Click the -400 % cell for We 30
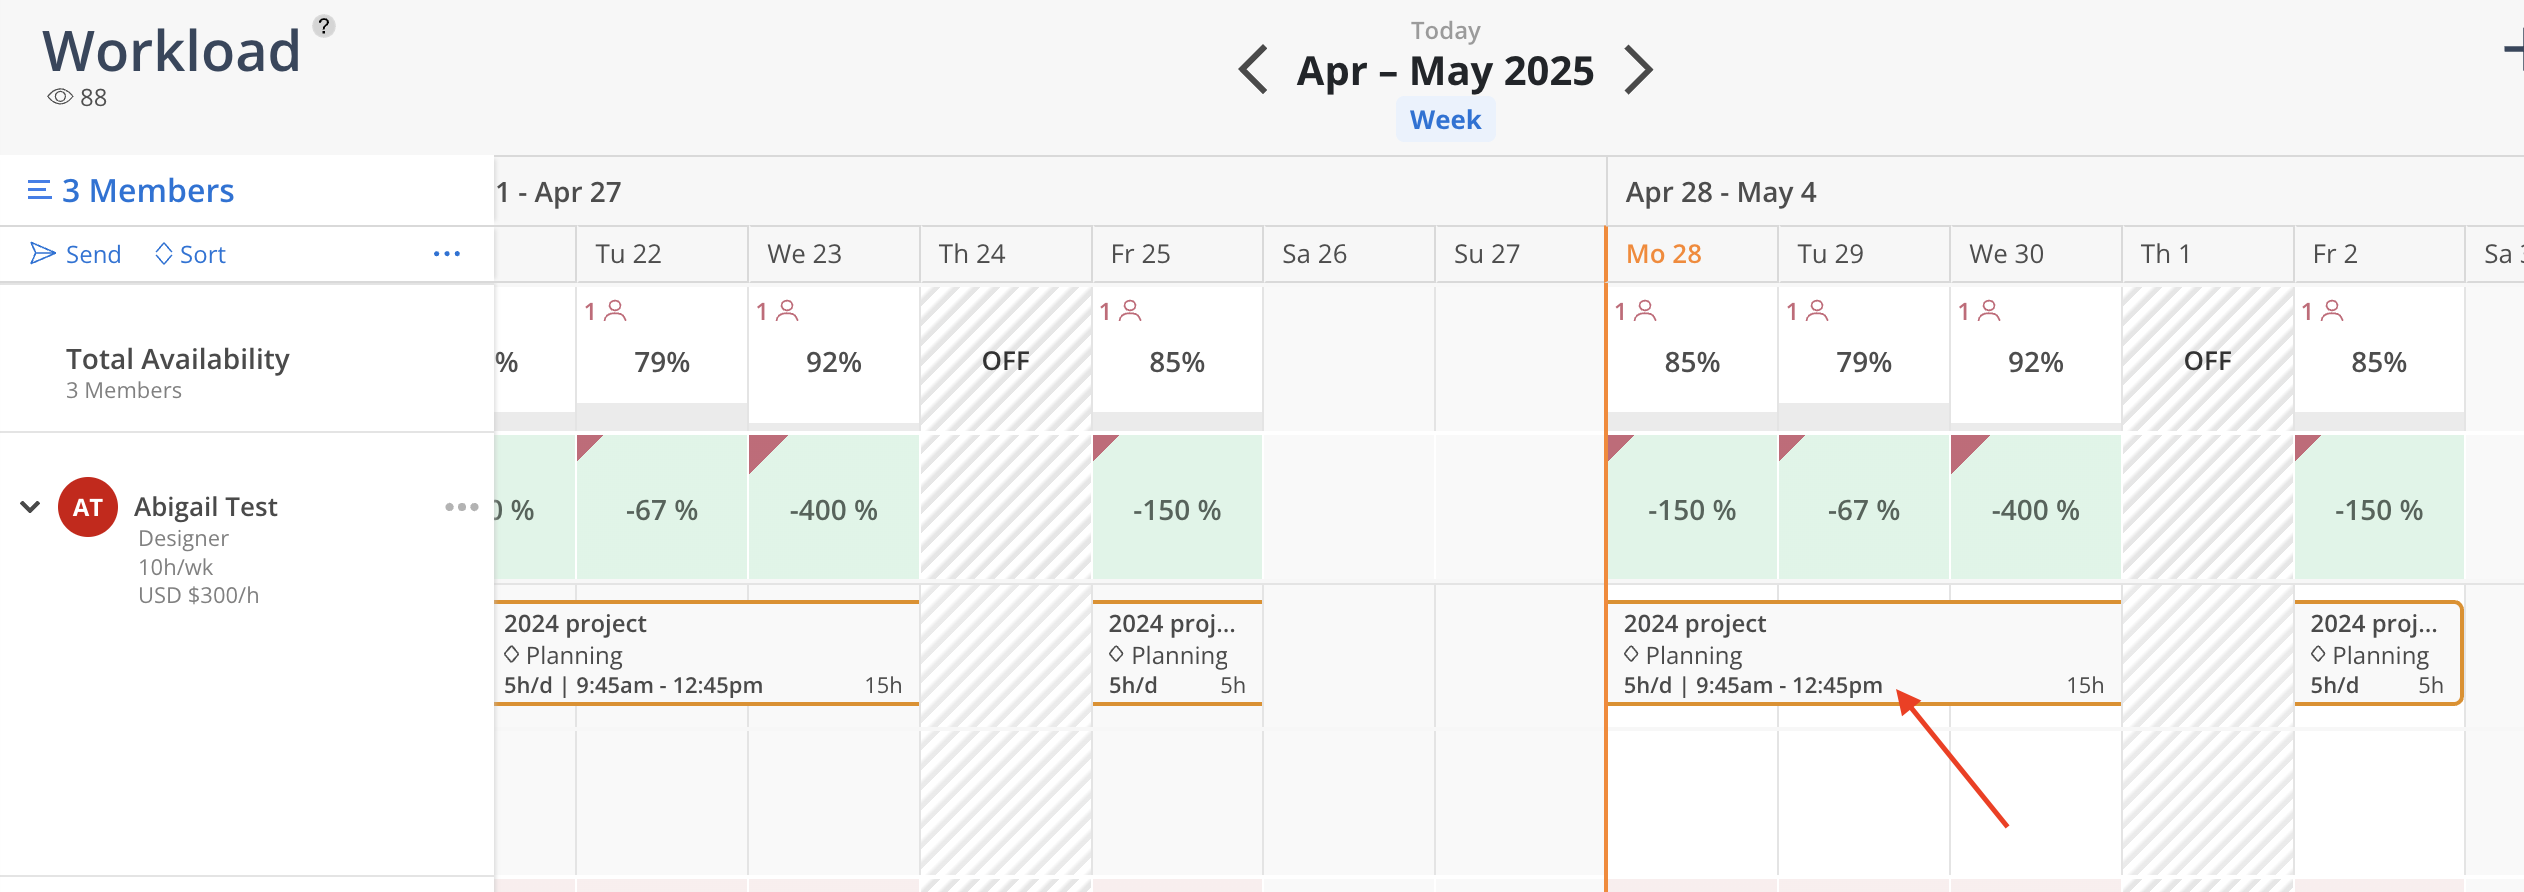The image size is (2524, 892). click(x=2036, y=508)
